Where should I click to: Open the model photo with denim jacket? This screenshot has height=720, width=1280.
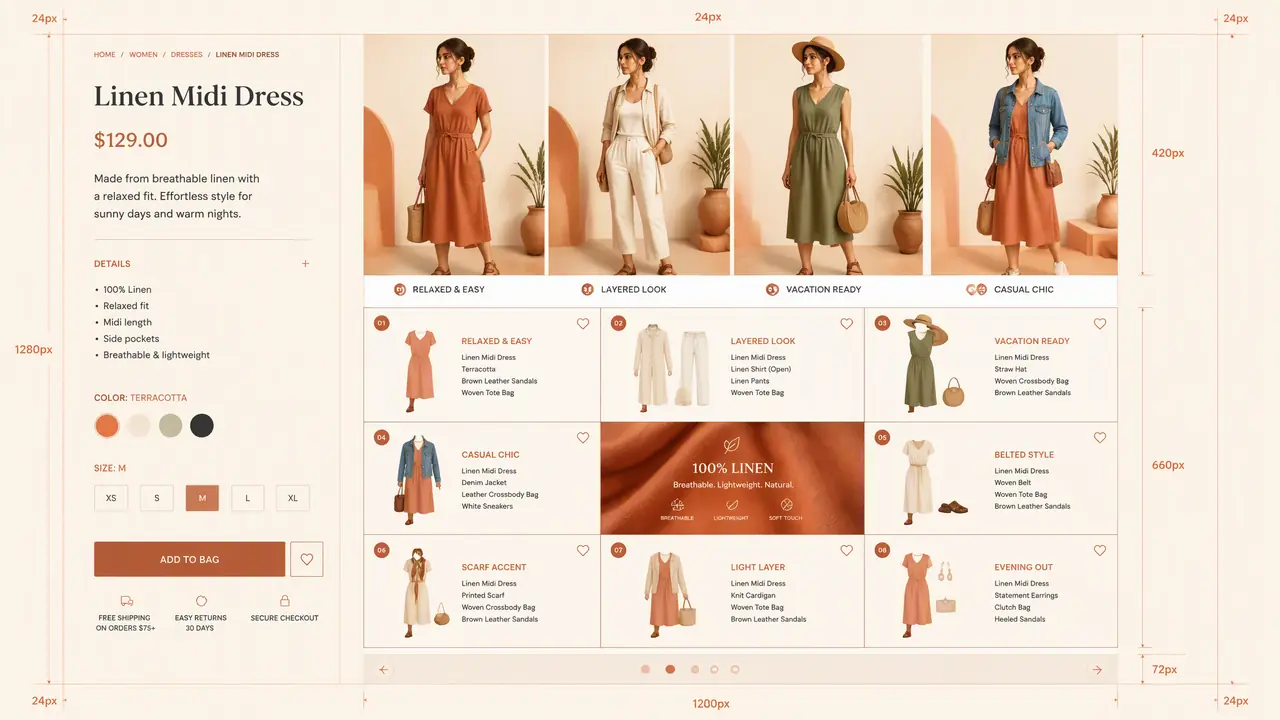[1024, 155]
